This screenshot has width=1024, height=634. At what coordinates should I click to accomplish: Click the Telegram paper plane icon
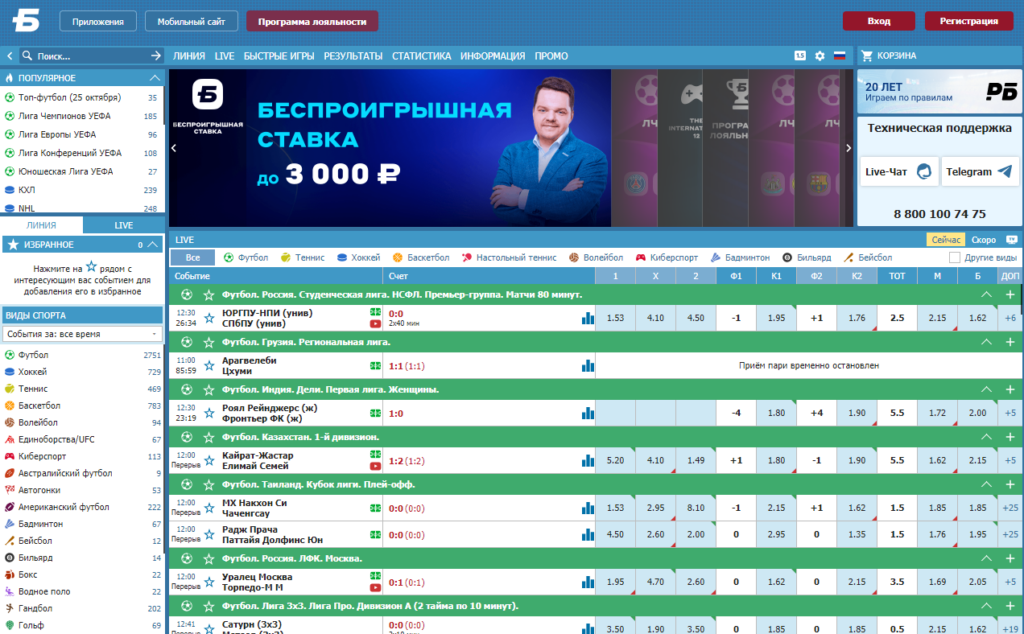(x=1005, y=172)
